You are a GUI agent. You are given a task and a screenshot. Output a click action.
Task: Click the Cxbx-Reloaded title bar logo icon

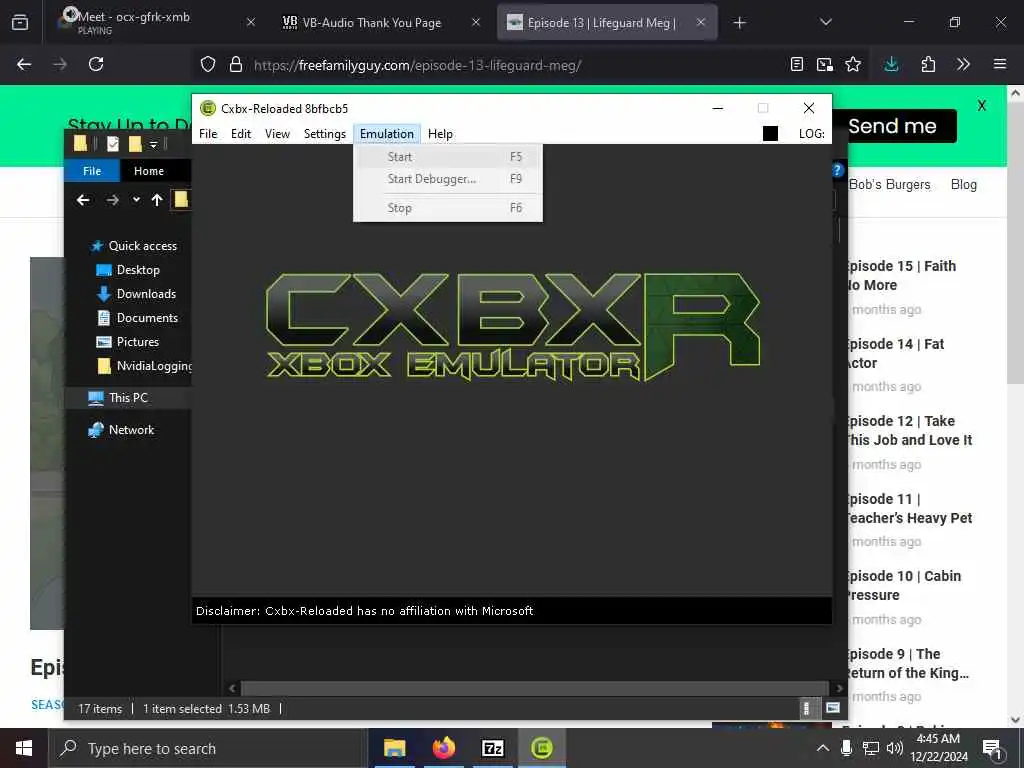click(x=208, y=108)
